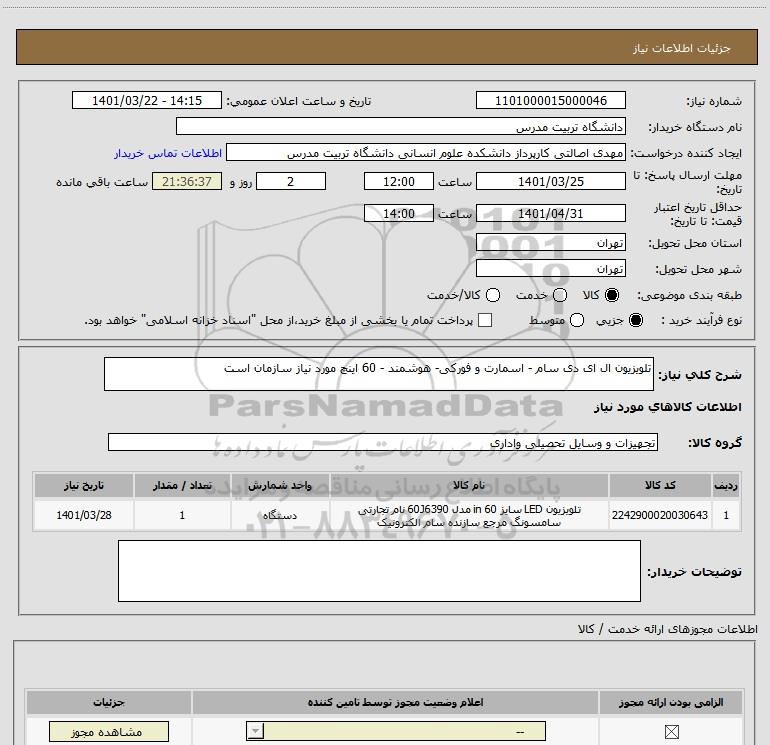The height and width of the screenshot is (745, 770).
Task: Select the جزیی purchase type radio
Action: tap(636, 320)
